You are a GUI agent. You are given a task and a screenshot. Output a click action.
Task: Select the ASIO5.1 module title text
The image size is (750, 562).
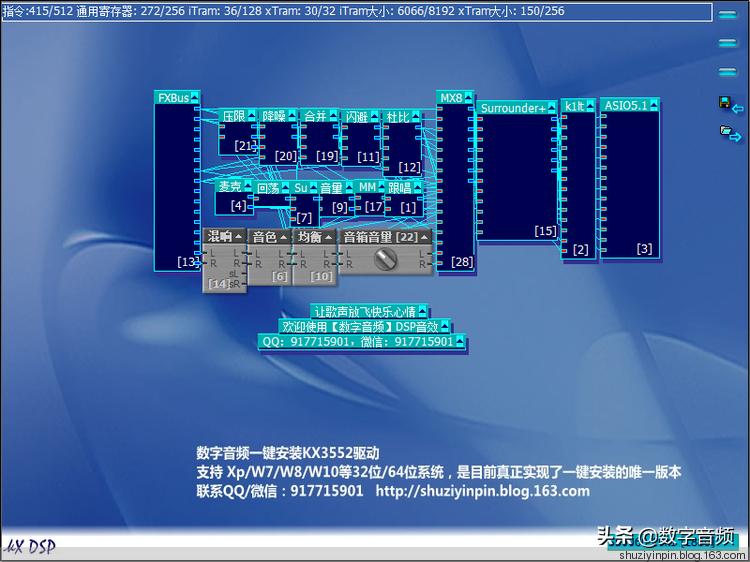(626, 105)
